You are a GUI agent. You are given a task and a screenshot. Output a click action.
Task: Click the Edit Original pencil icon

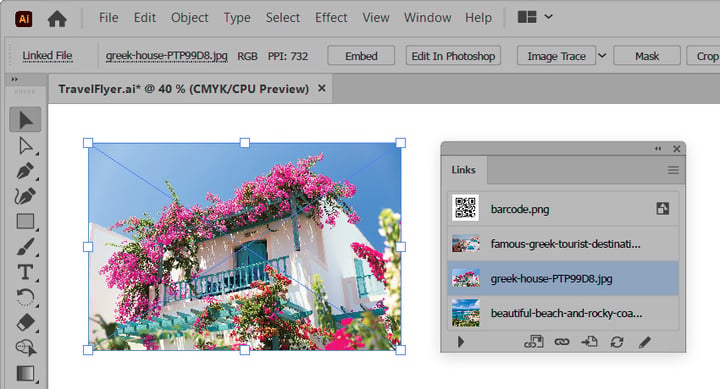click(x=645, y=342)
